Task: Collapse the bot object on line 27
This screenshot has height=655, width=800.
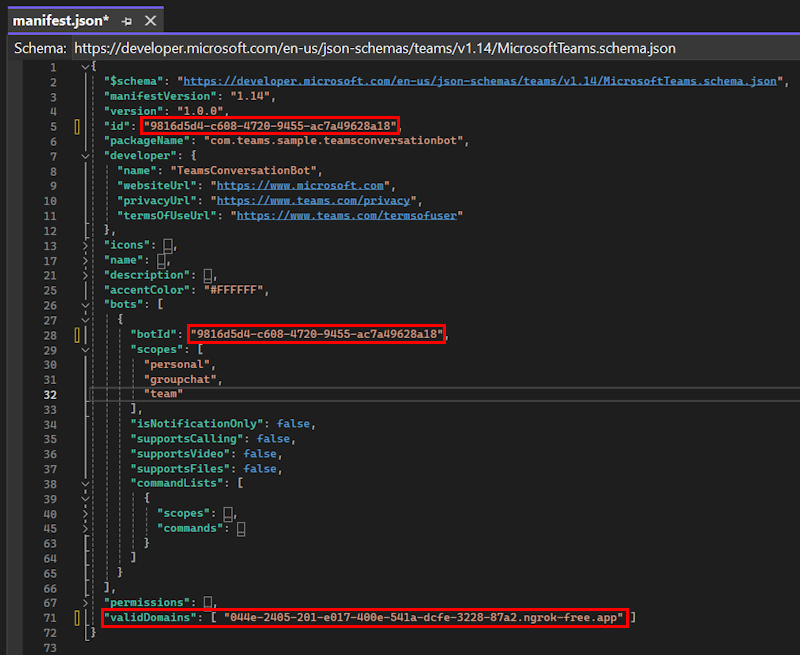Action: pos(85,320)
